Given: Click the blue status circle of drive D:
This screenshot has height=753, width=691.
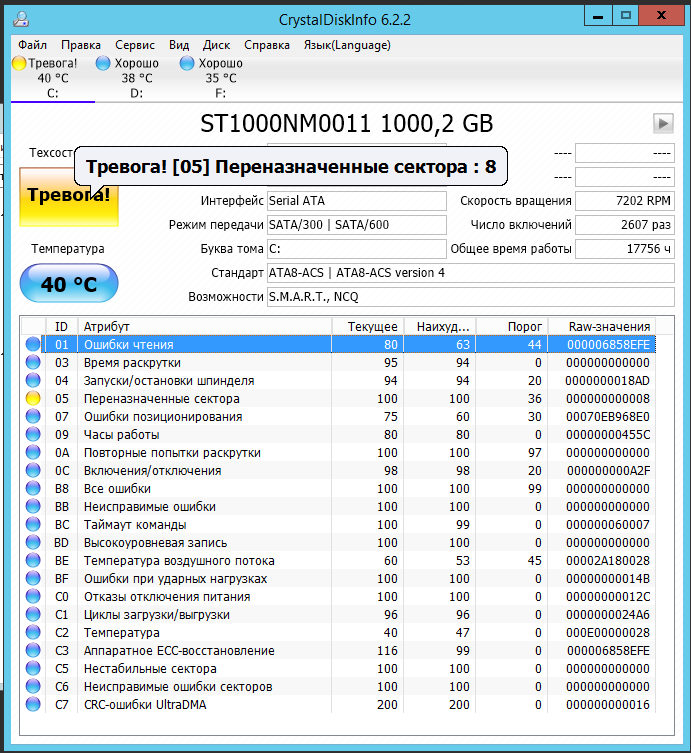Looking at the screenshot, I should click(103, 63).
